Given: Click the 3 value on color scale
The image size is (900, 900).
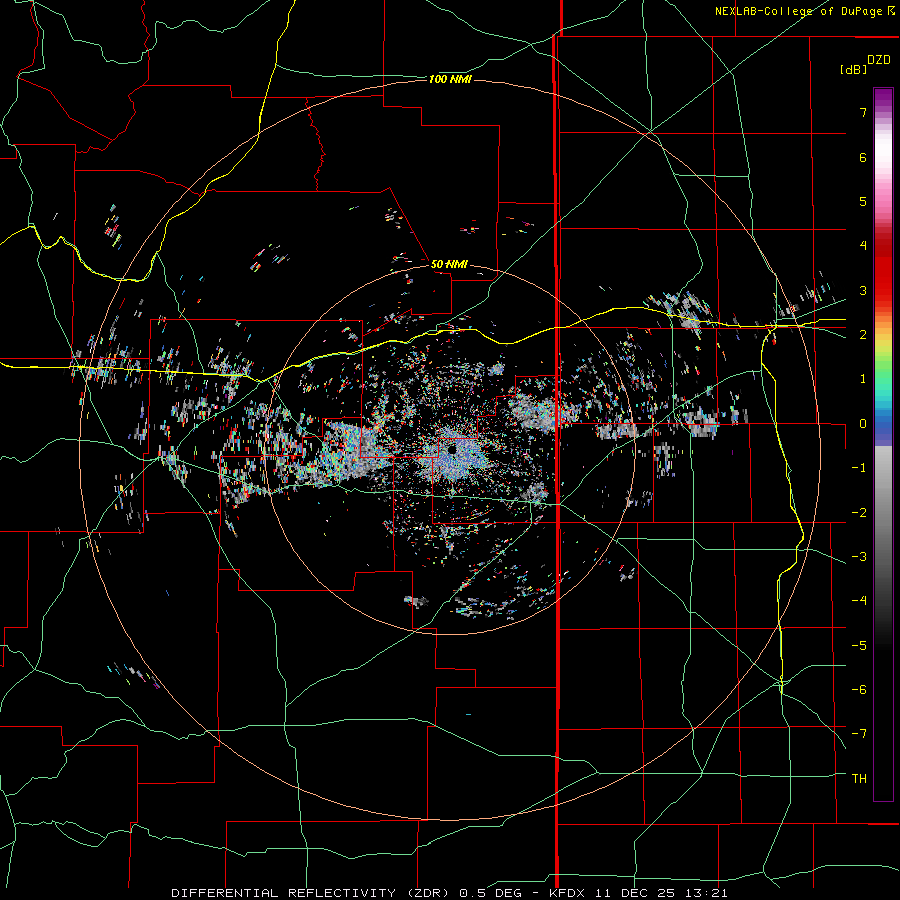Looking at the screenshot, I should pyautogui.click(x=863, y=290).
